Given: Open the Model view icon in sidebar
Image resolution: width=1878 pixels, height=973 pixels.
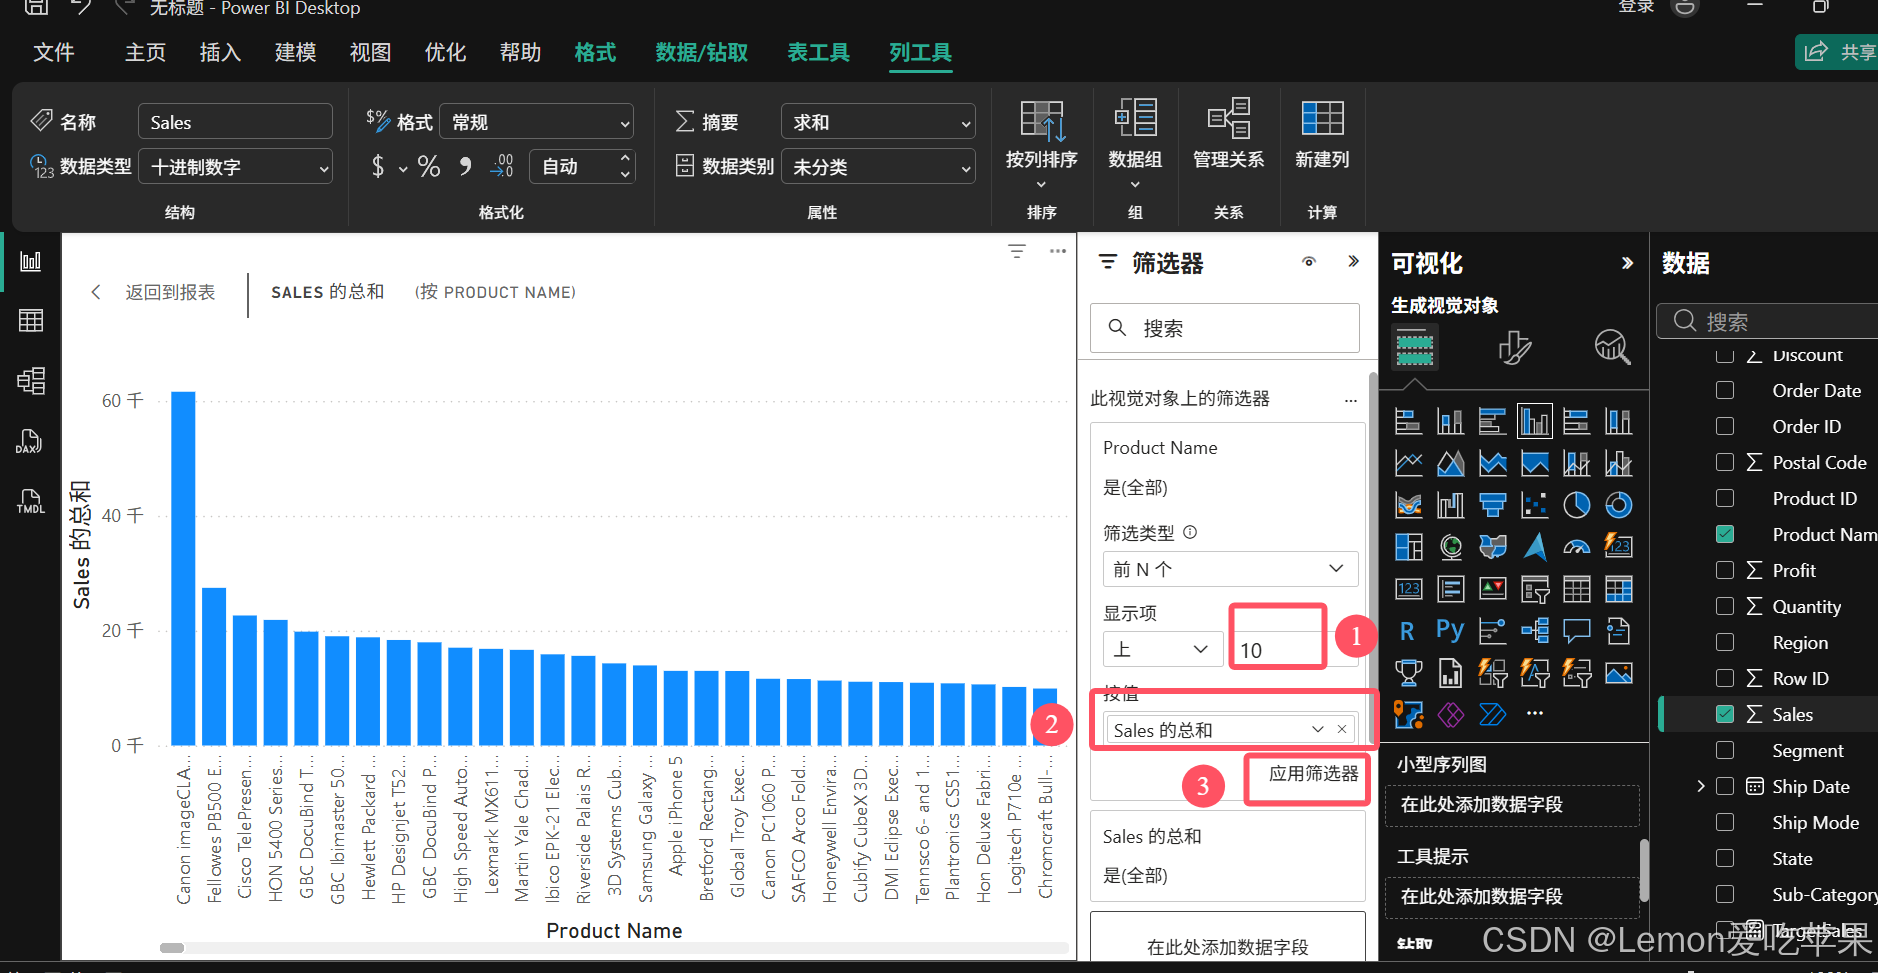Looking at the screenshot, I should pyautogui.click(x=31, y=381).
